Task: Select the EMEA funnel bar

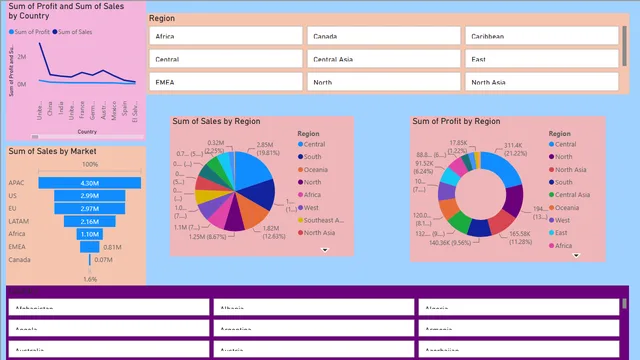Action: pos(90,247)
